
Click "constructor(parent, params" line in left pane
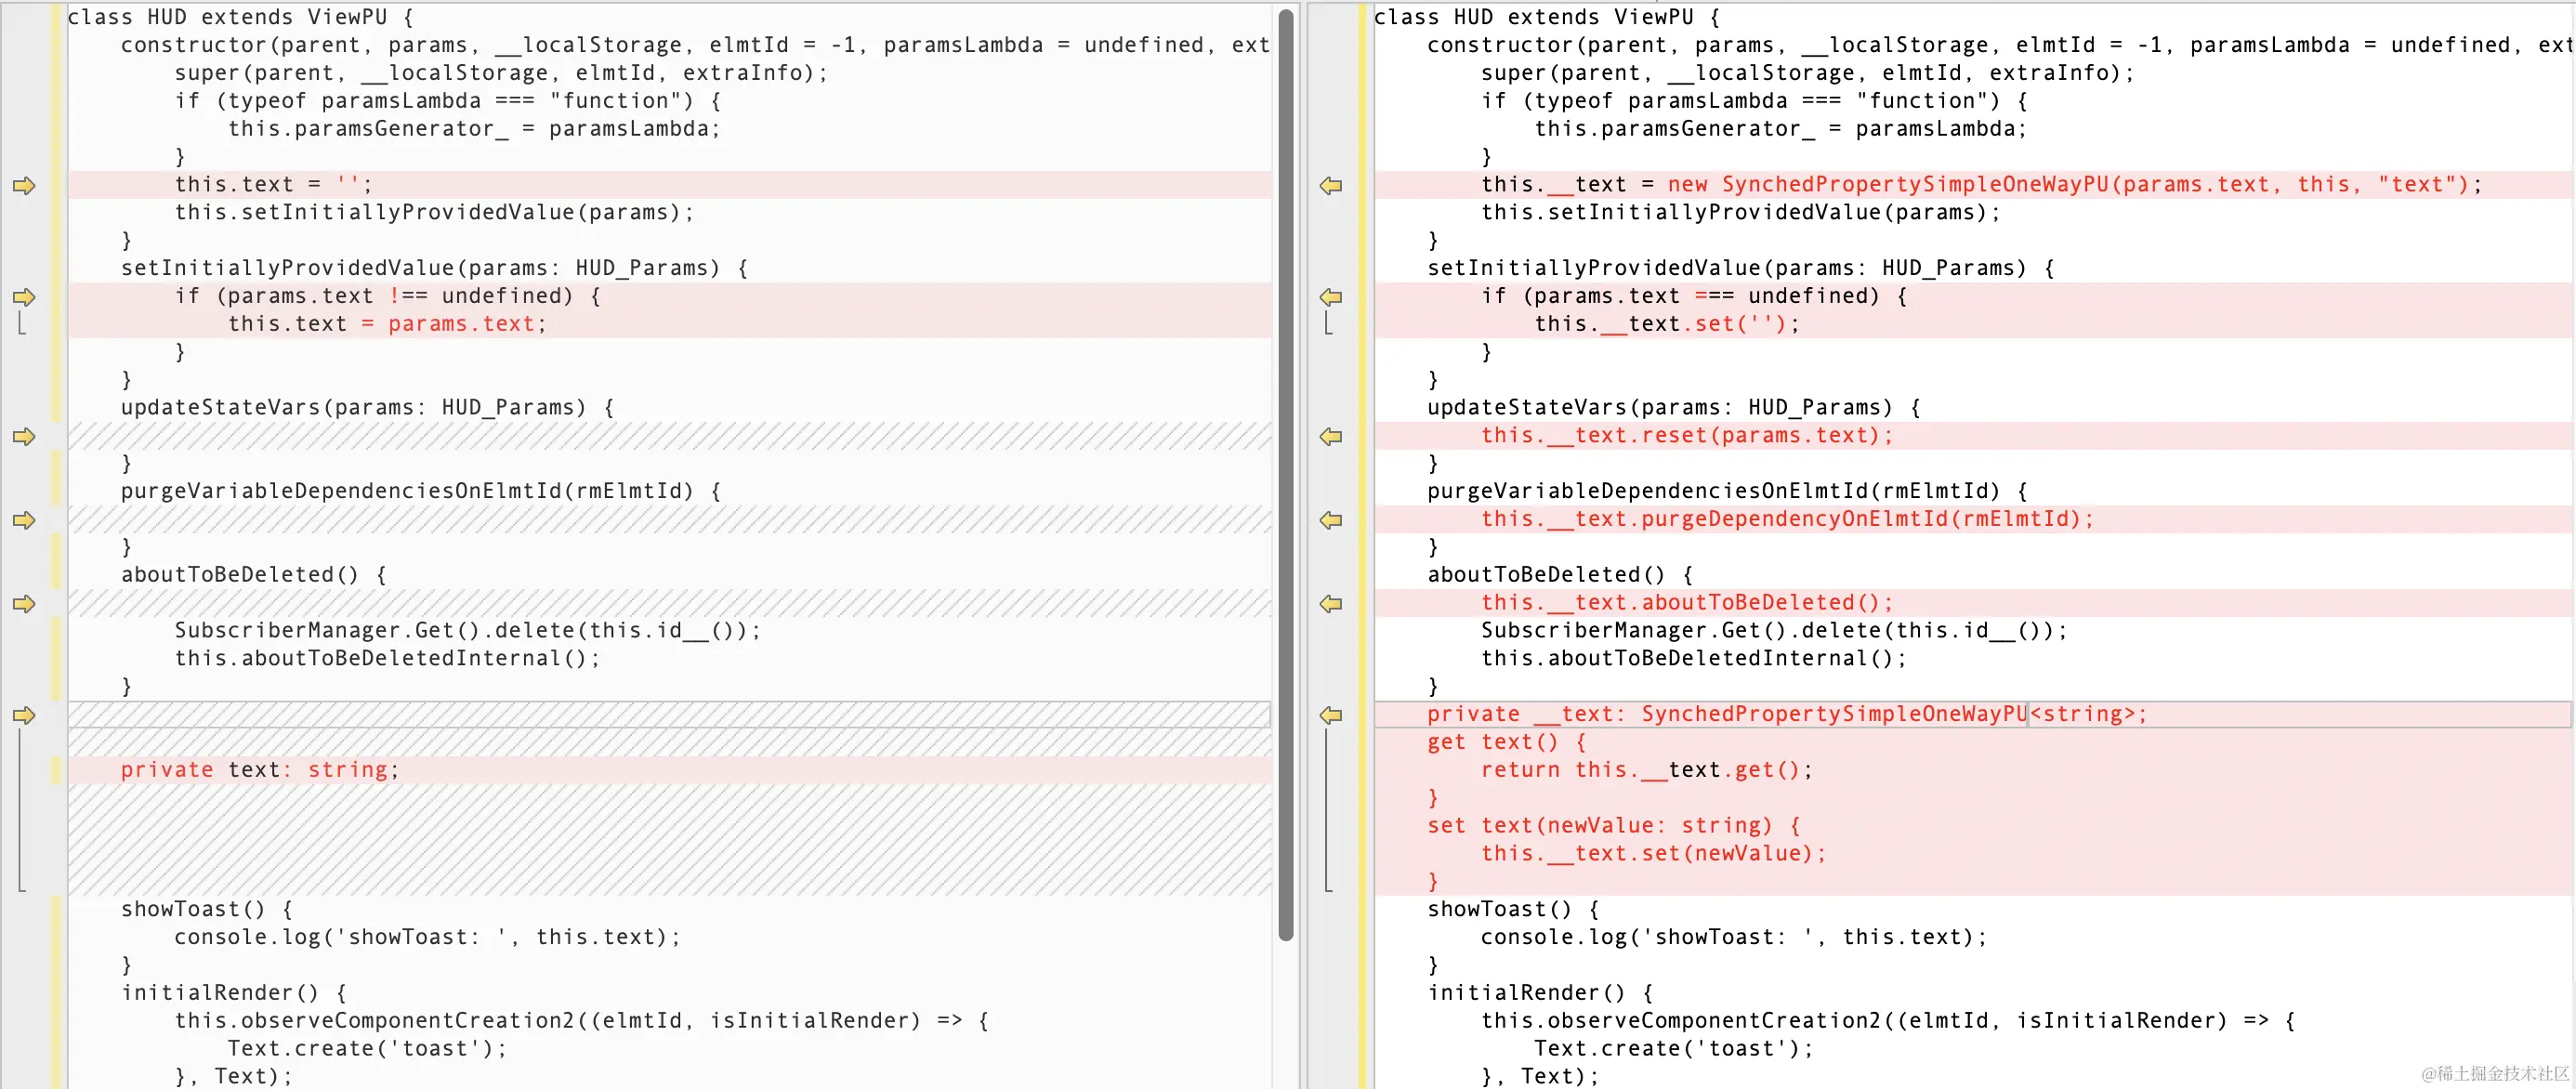(695, 45)
